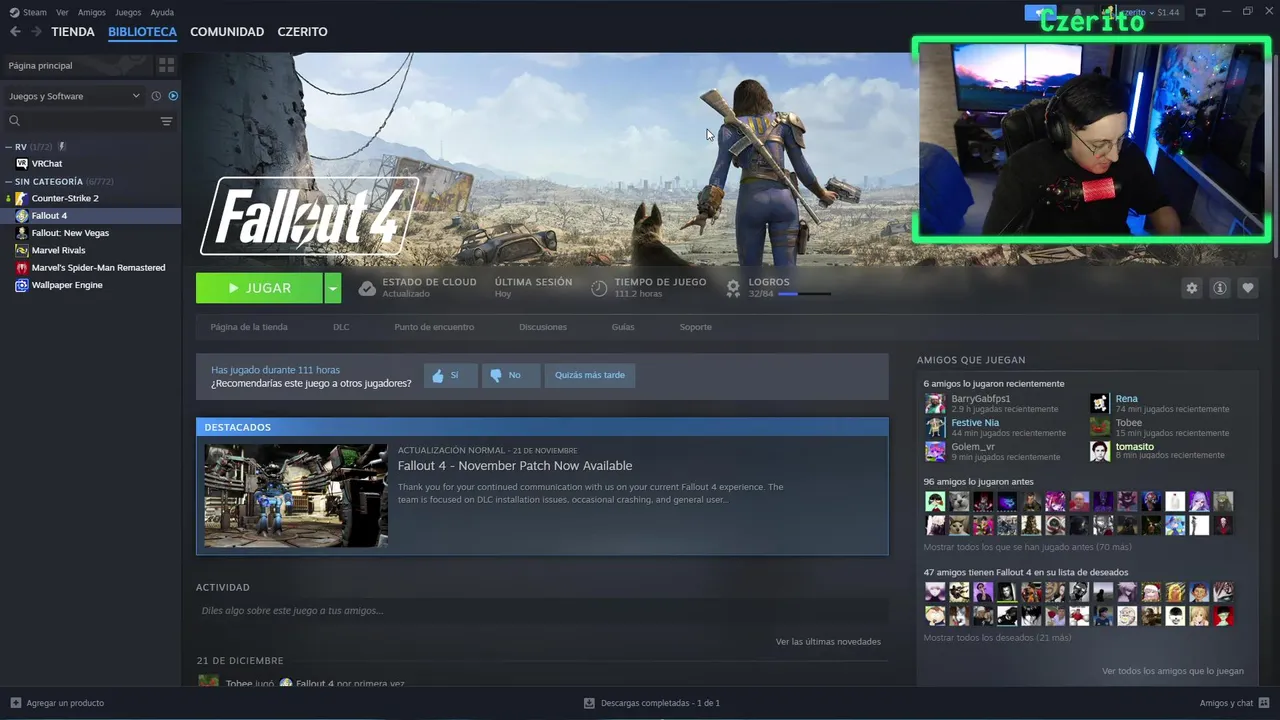The image size is (1280, 720).
Task: Open the Amigos menu
Action: (92, 12)
